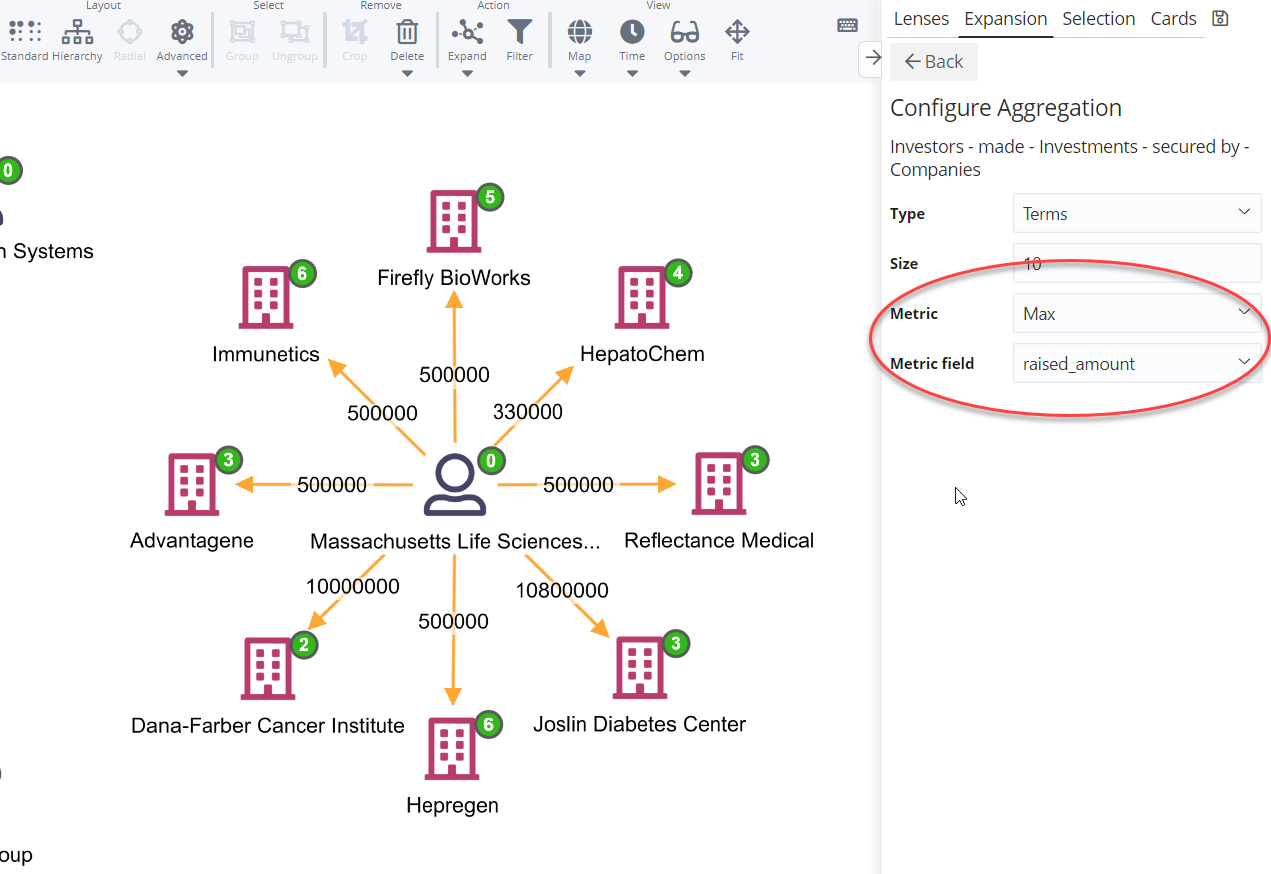Open dropdown arrow under Delete
1271x874 pixels.
(x=407, y=73)
